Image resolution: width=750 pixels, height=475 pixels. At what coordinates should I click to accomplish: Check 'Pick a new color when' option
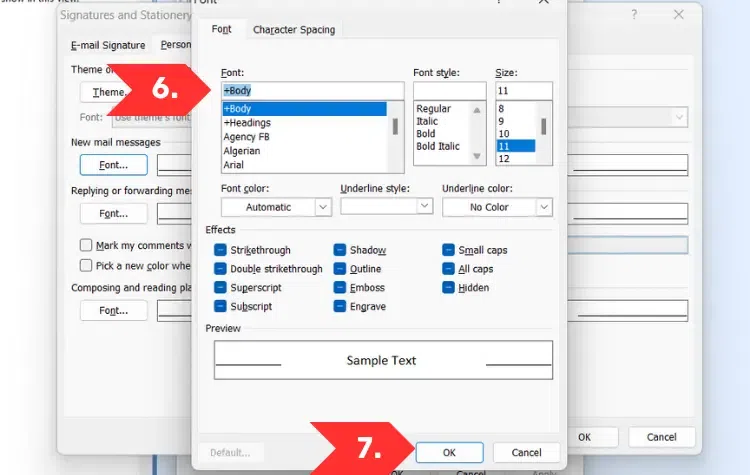coord(86,265)
